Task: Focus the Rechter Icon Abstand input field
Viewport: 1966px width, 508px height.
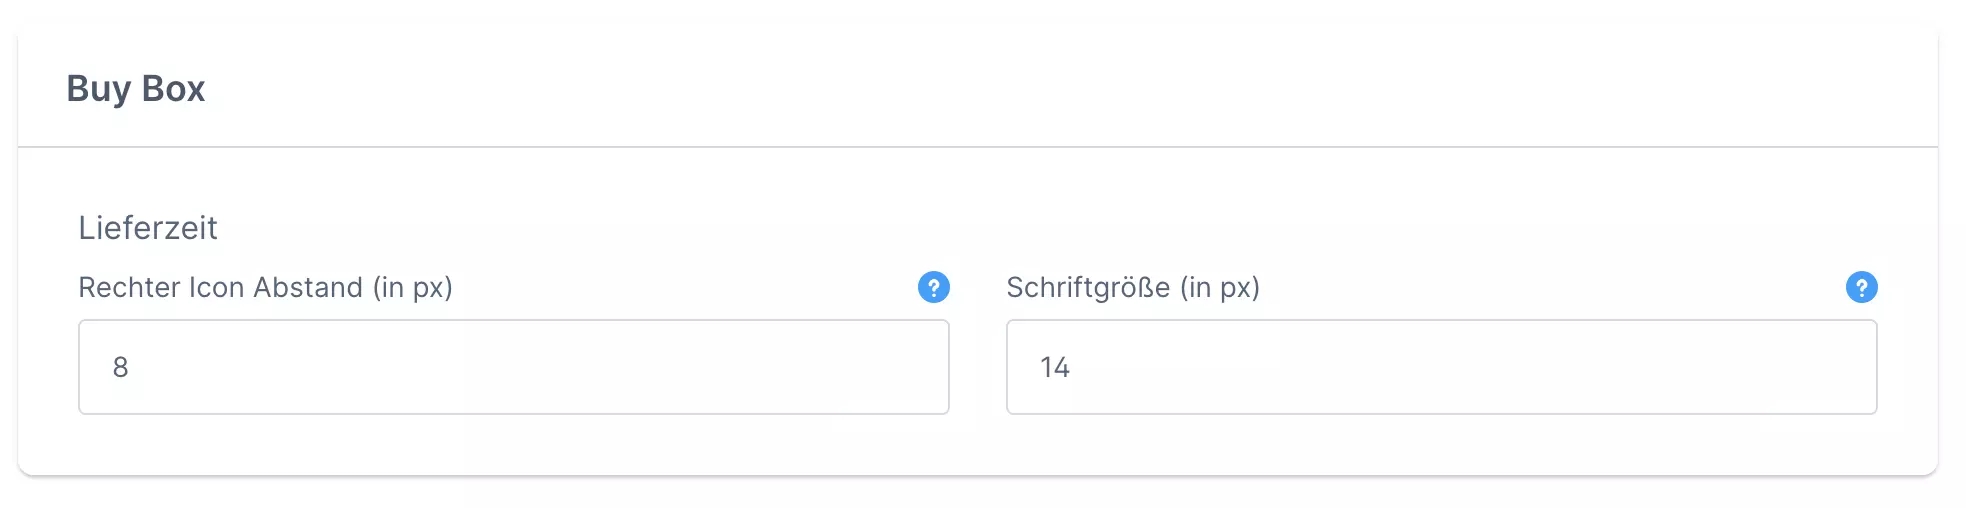Action: click(x=513, y=367)
